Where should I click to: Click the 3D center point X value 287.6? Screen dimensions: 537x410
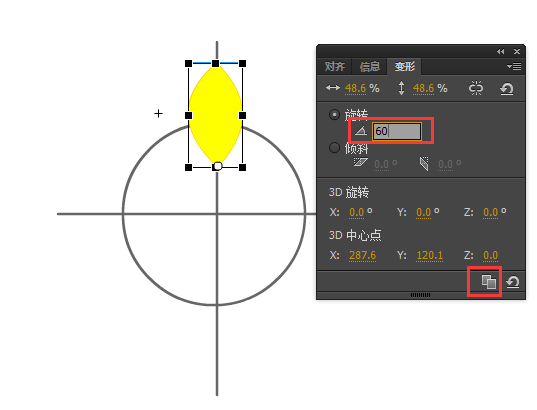click(362, 255)
